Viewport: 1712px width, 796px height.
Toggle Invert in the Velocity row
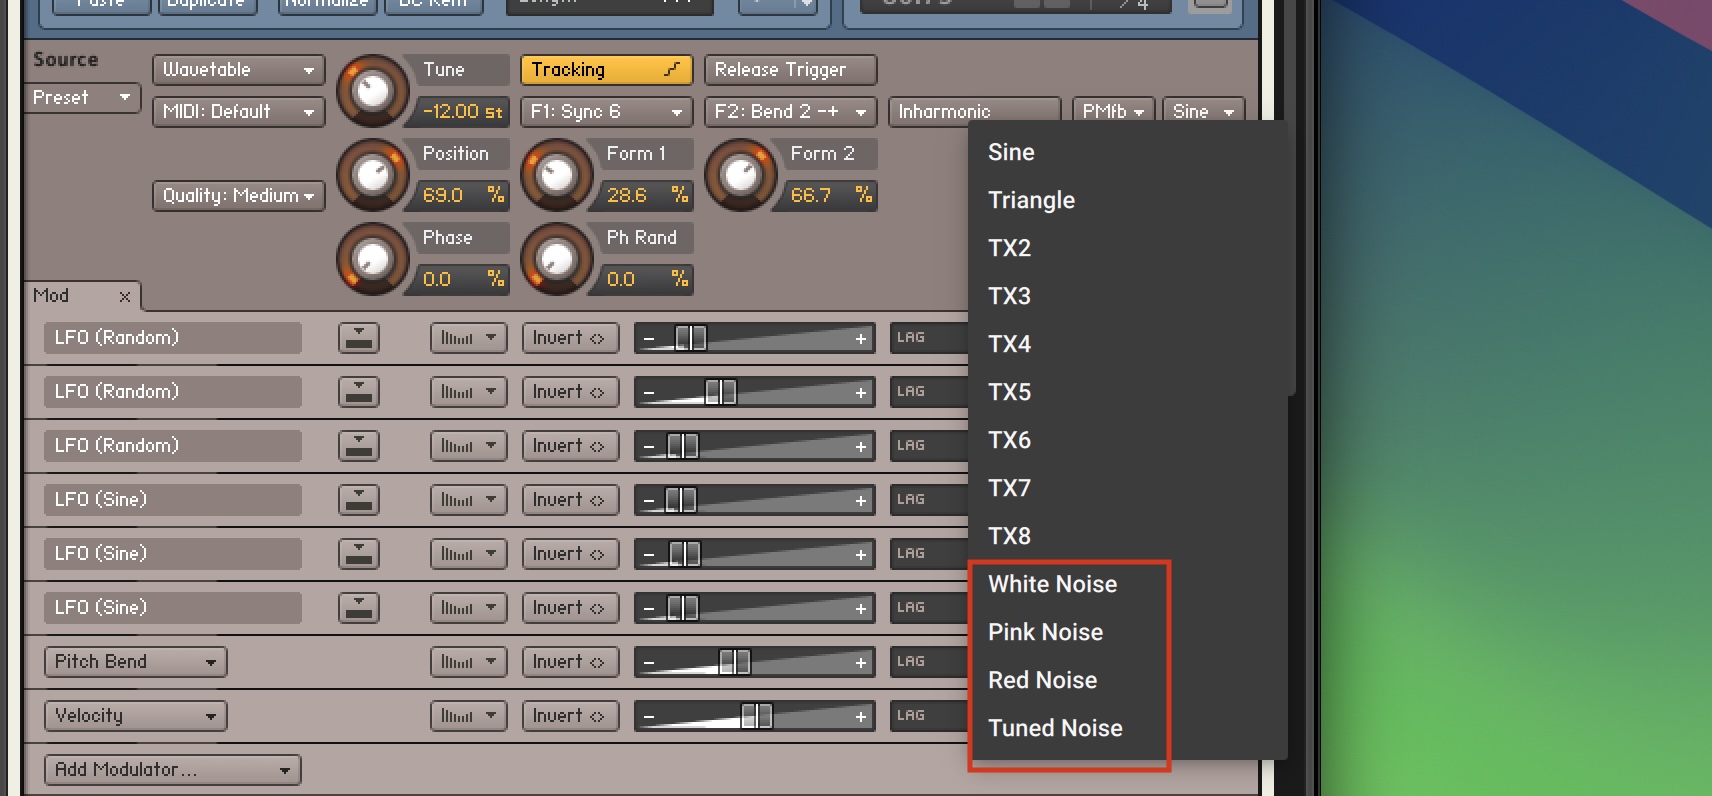(570, 716)
